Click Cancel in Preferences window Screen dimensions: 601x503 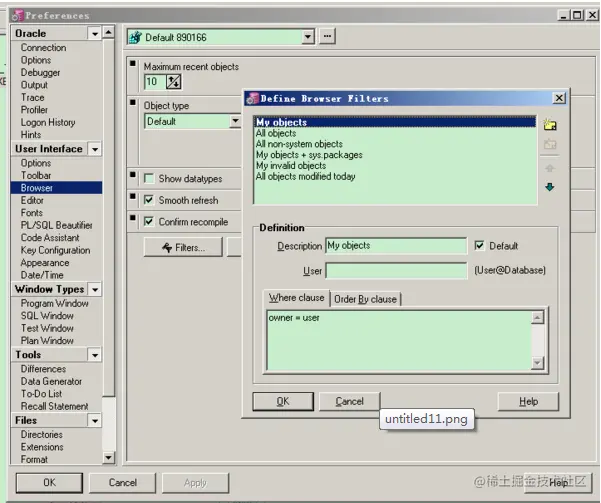(x=123, y=482)
